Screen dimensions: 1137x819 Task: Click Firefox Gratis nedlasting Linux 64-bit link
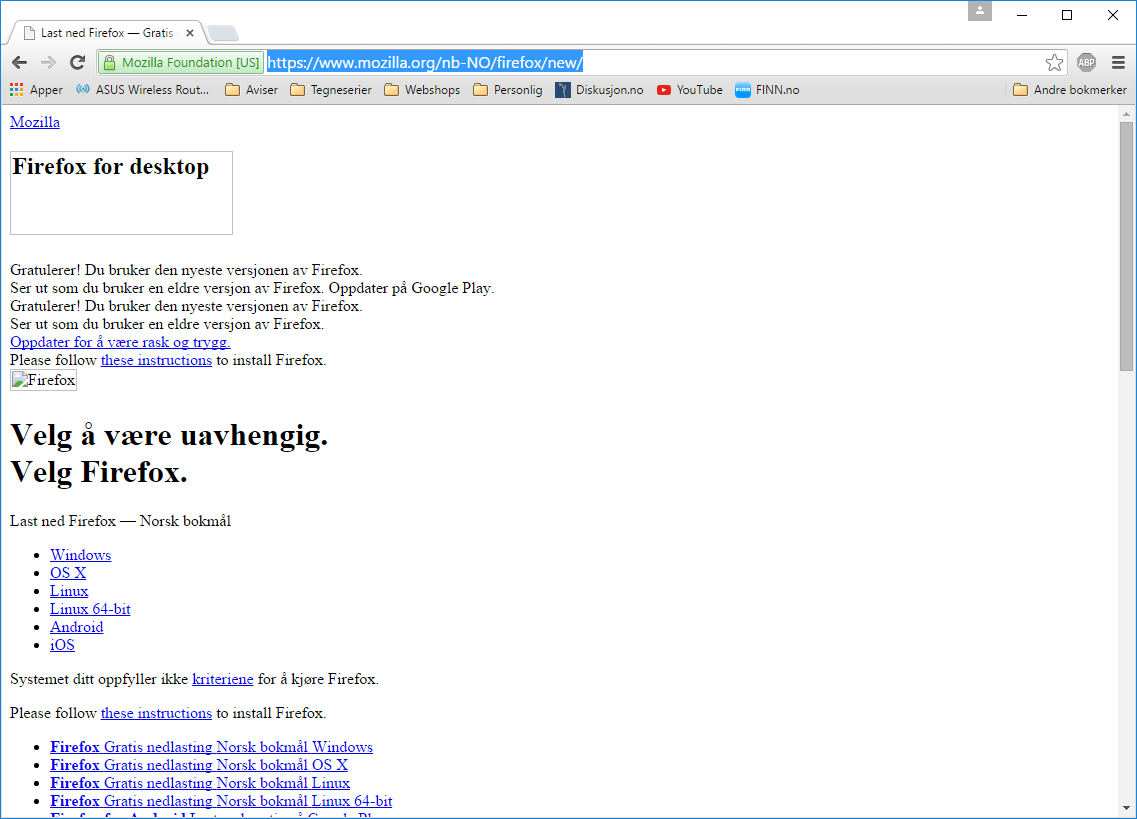click(x=221, y=801)
